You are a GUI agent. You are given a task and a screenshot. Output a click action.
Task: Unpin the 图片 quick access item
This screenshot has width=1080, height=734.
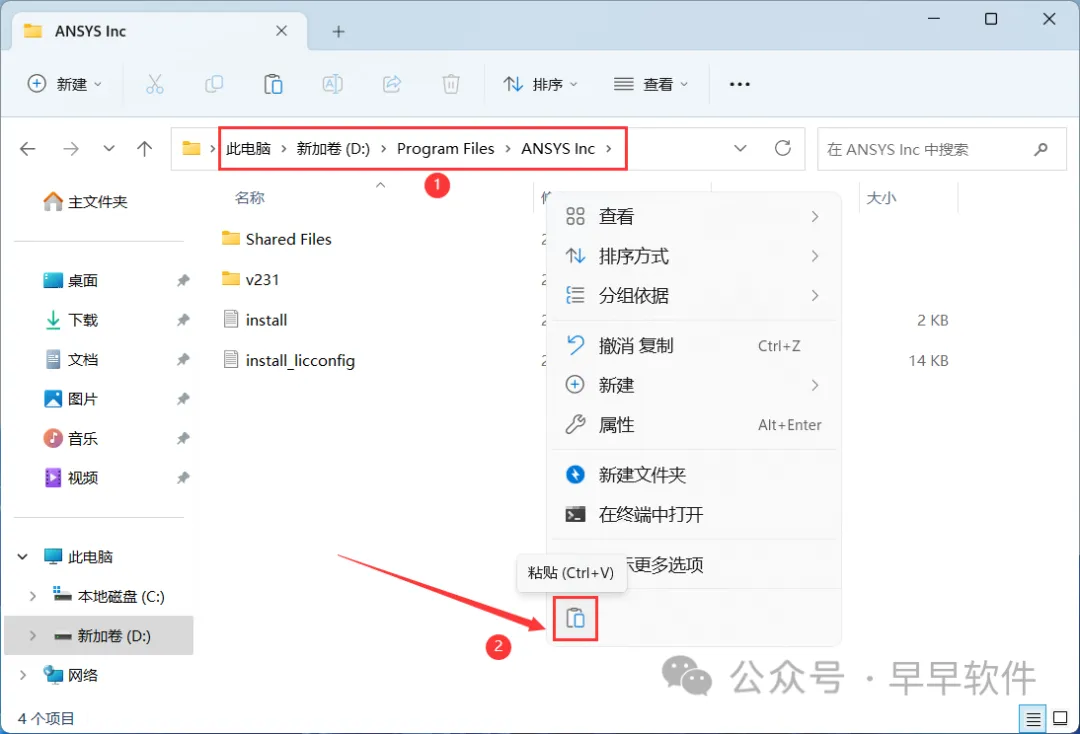[x=183, y=399]
